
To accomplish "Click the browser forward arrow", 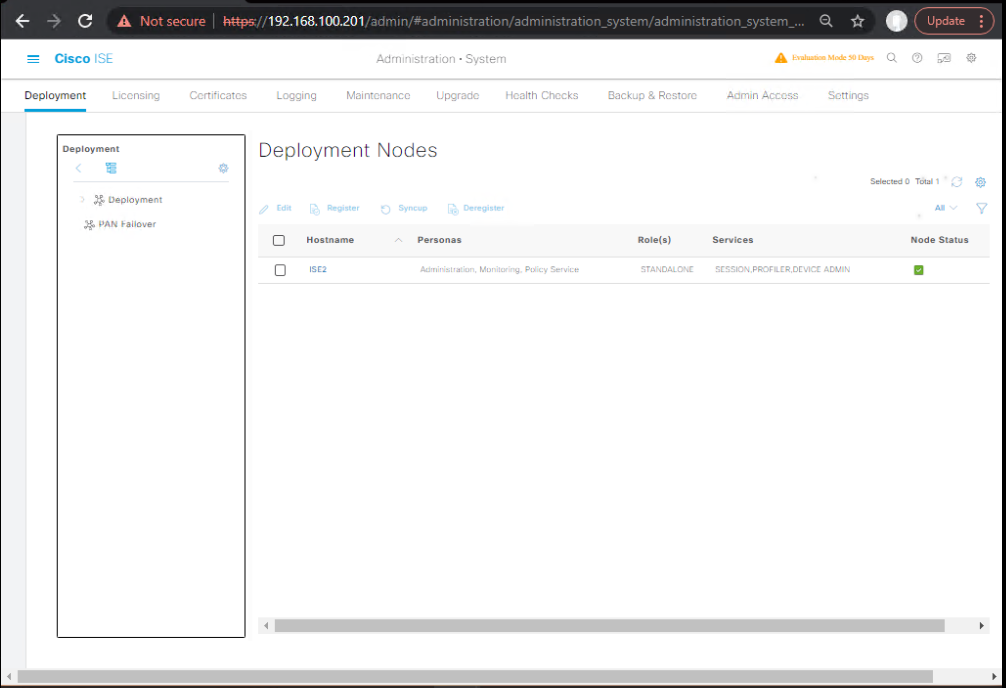I will (x=54, y=21).
